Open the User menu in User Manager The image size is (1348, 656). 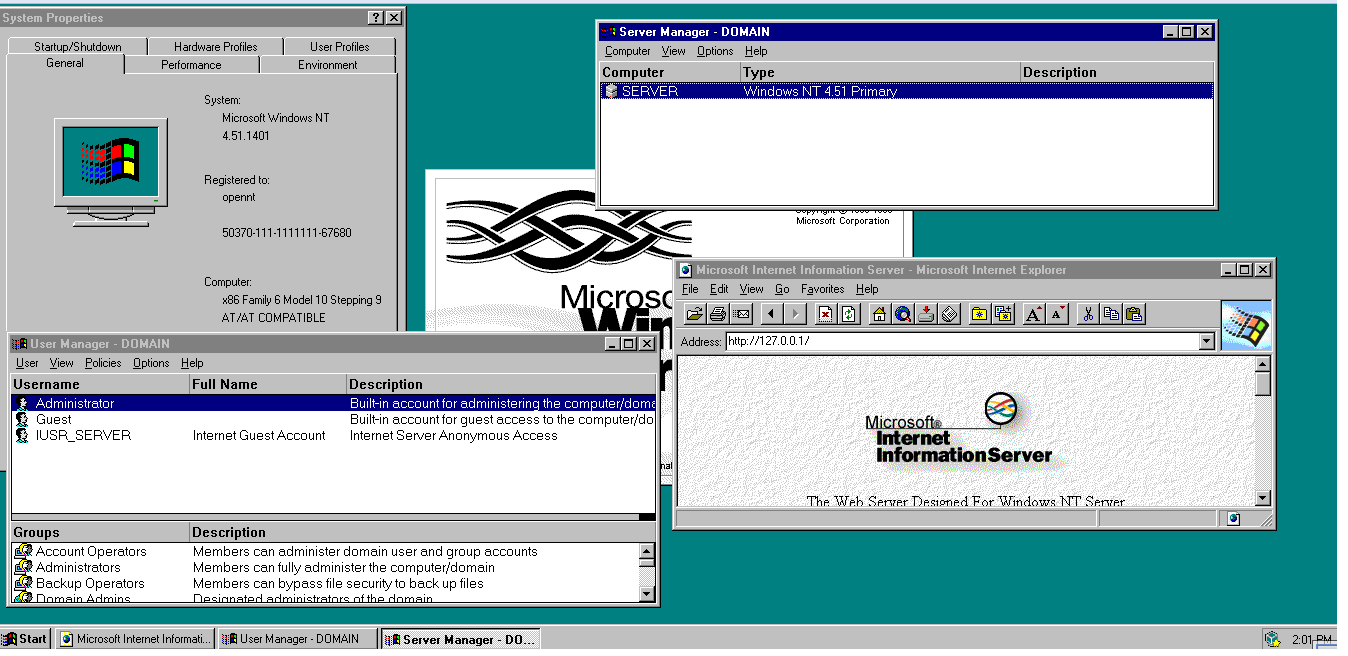[27, 363]
